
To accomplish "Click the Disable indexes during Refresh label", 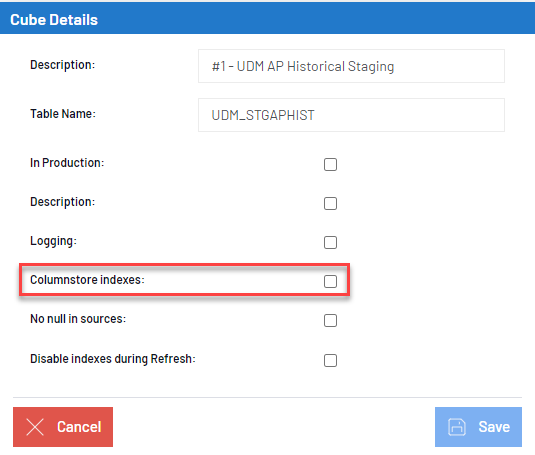I will 113,359.
